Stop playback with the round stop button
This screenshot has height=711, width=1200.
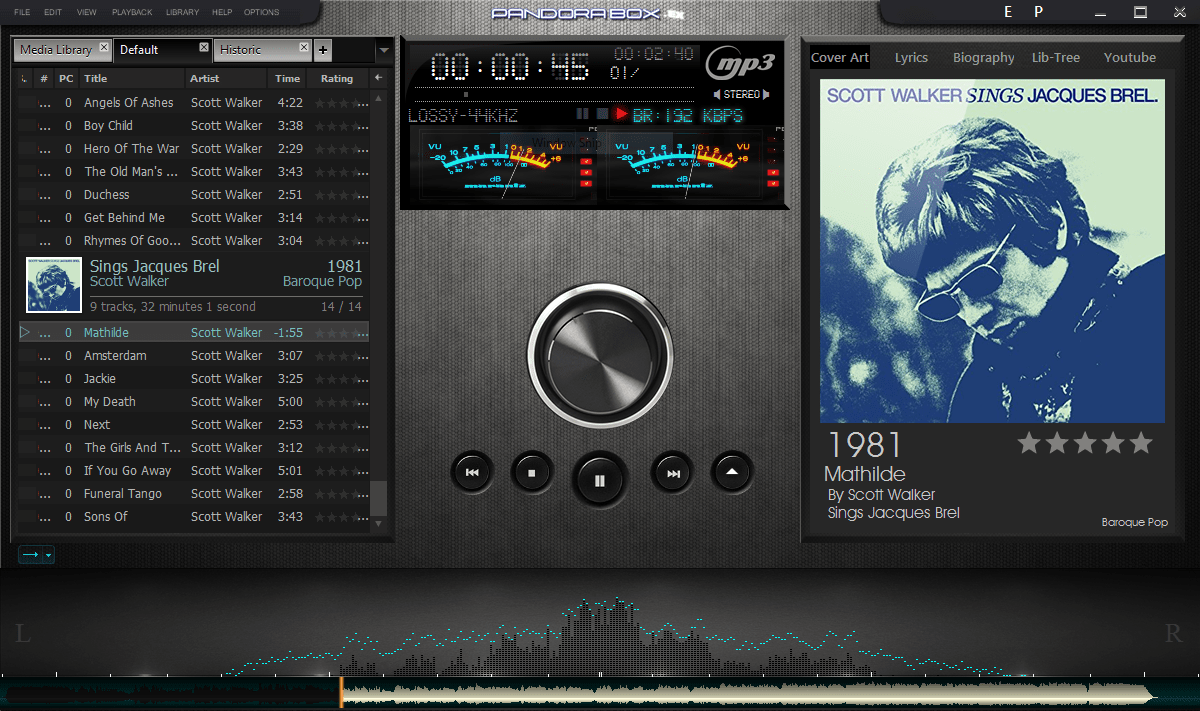(x=532, y=473)
